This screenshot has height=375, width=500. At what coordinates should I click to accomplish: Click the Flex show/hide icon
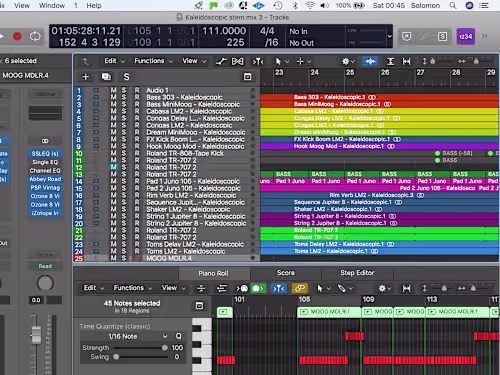(237, 61)
